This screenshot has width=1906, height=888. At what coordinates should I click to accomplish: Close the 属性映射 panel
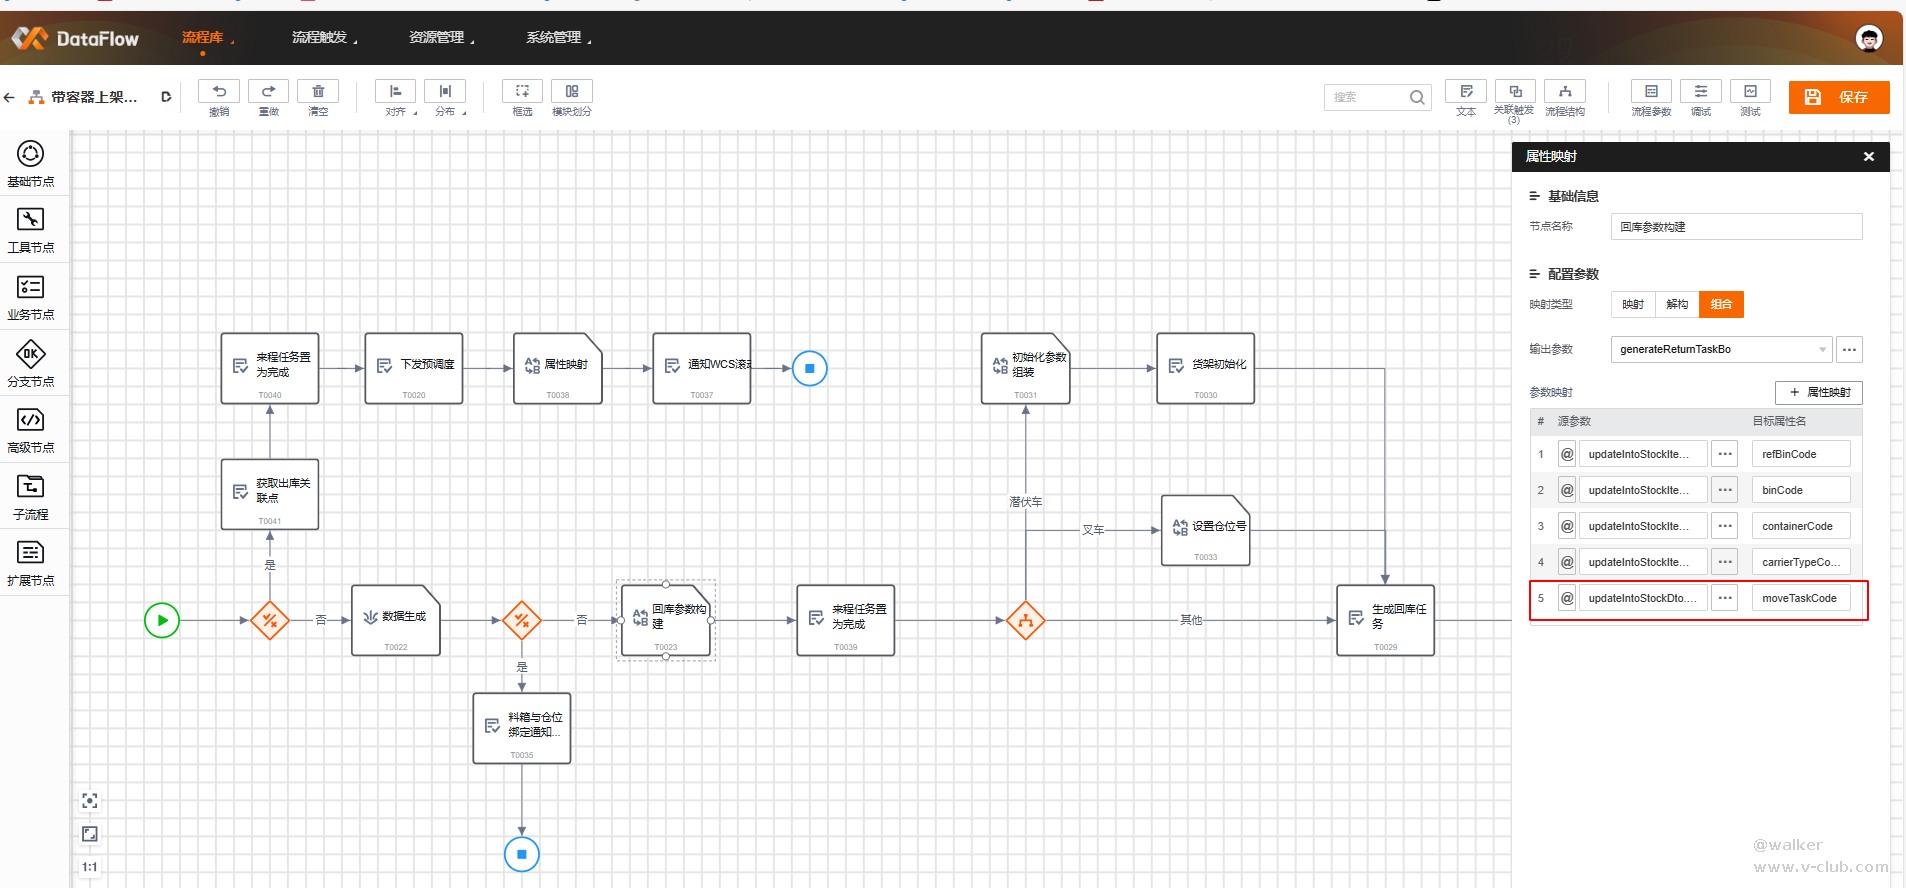point(1869,157)
